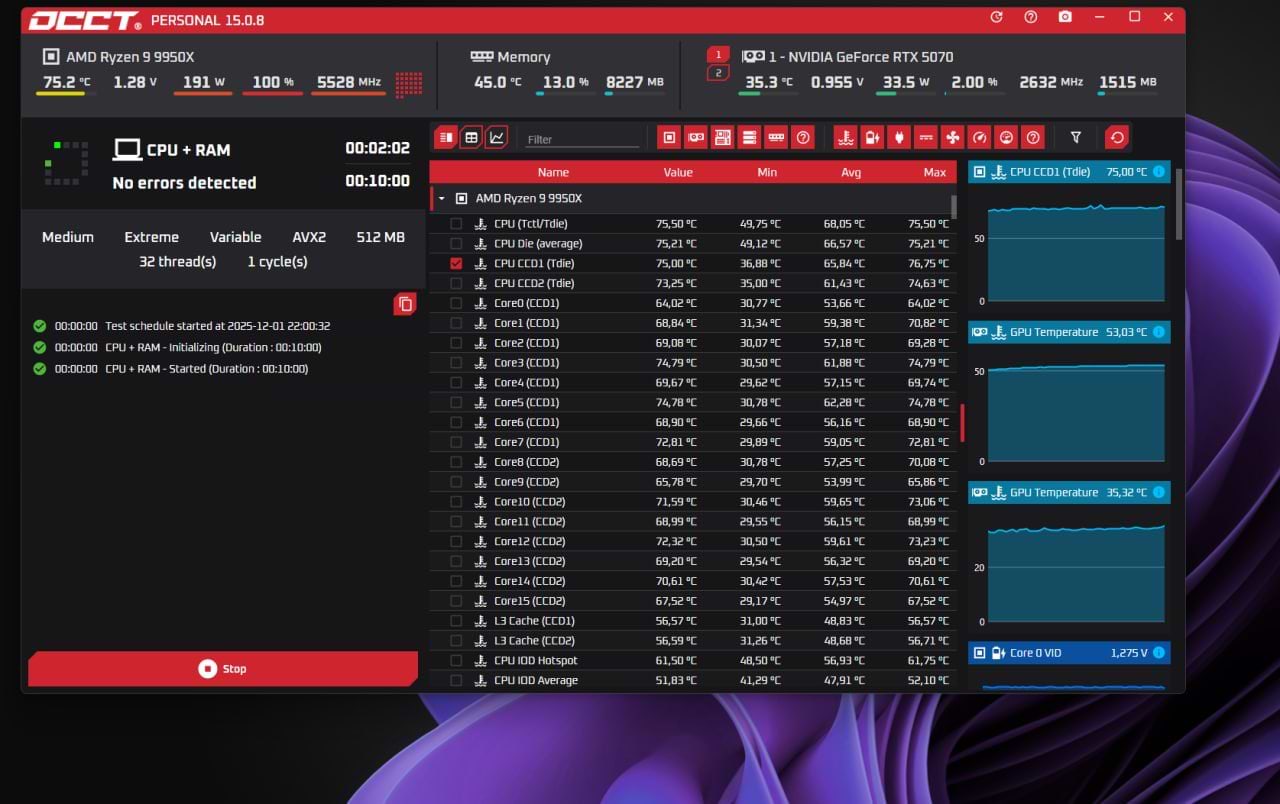Screen dimensions: 1280x804
Task: Check the CPU (Tctl/Tdie) checkbox
Action: click(456, 224)
